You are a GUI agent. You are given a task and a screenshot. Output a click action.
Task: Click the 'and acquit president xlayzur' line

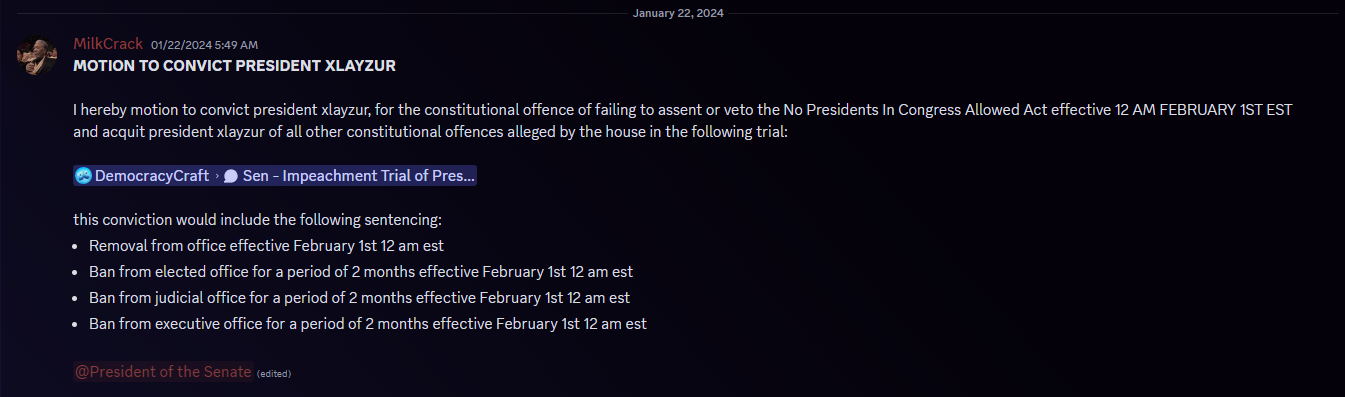(x=431, y=132)
